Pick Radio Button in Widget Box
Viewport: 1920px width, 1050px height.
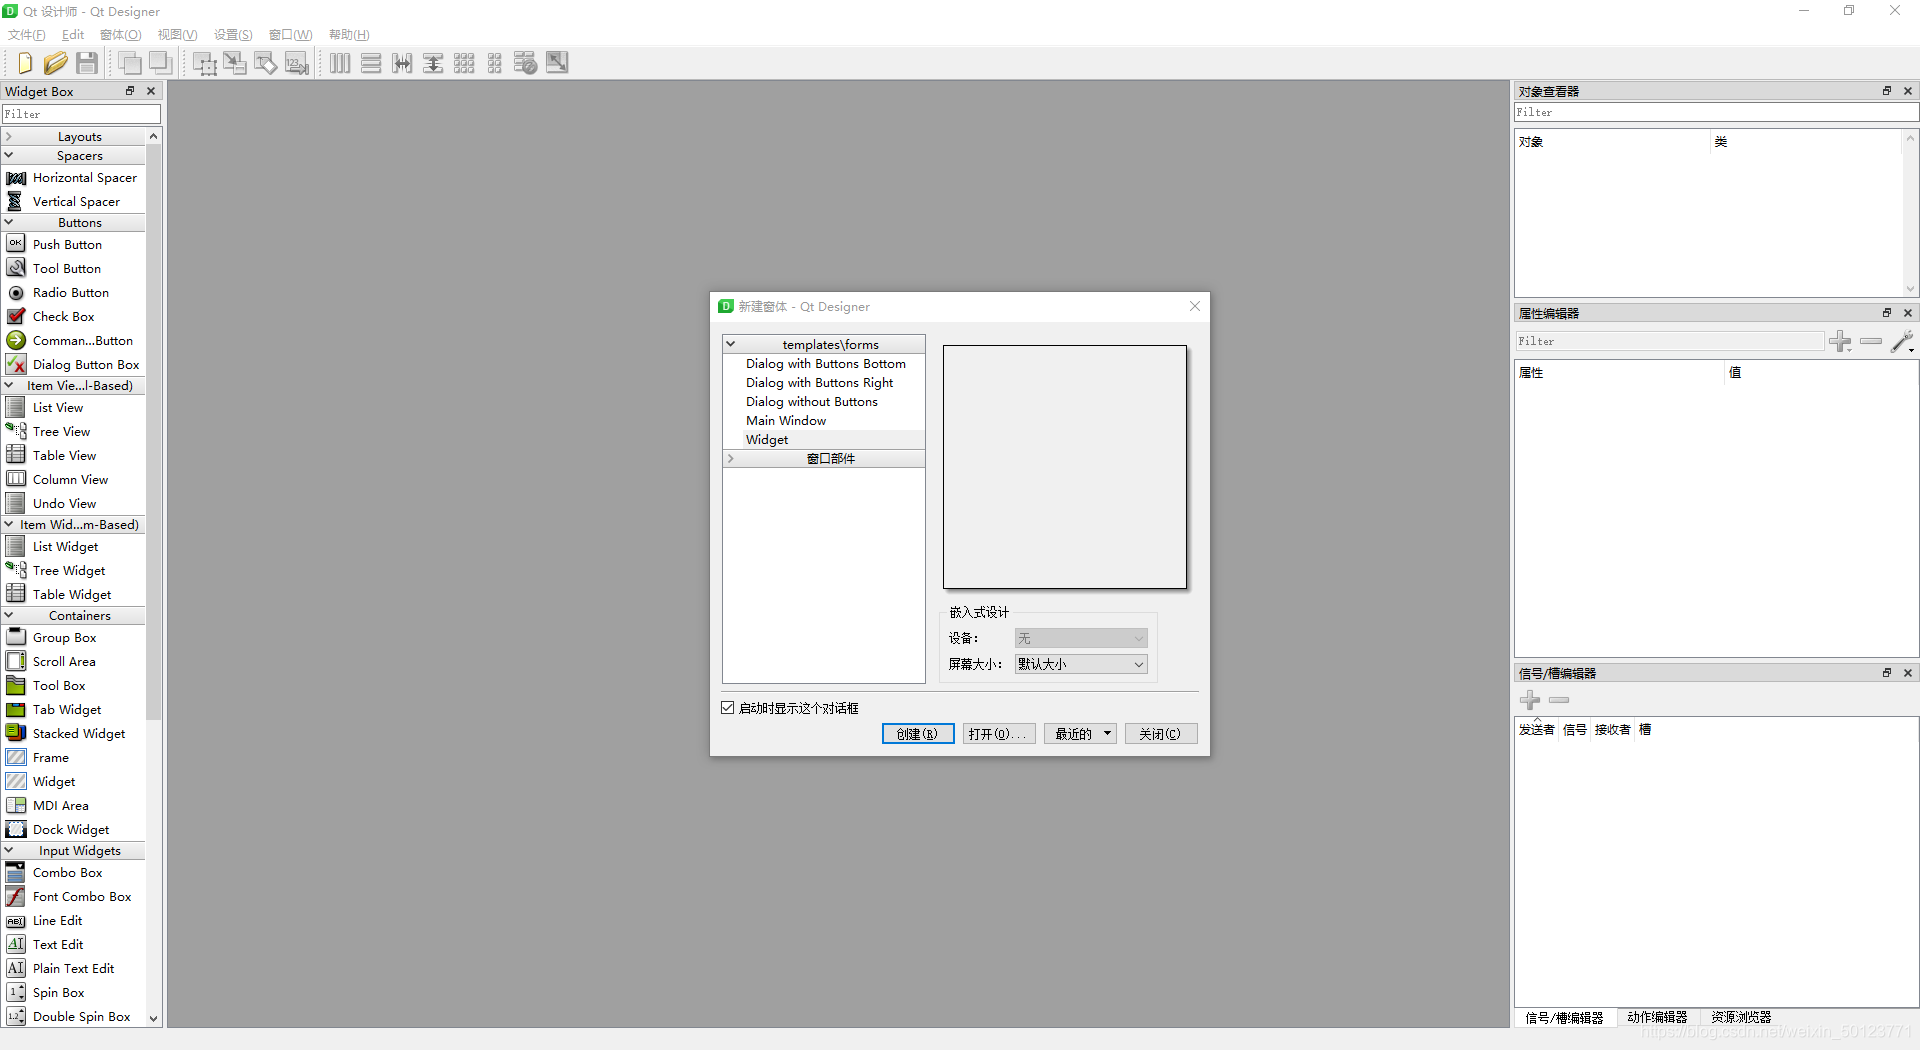tap(70, 292)
